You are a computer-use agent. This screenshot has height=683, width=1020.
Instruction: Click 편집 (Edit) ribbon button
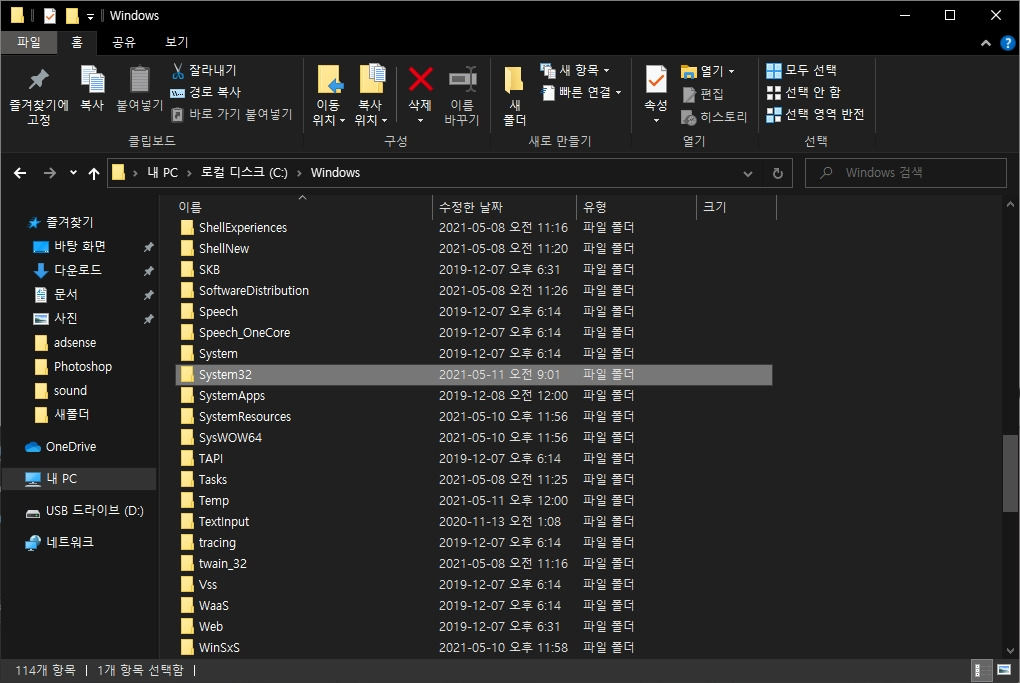(703, 94)
